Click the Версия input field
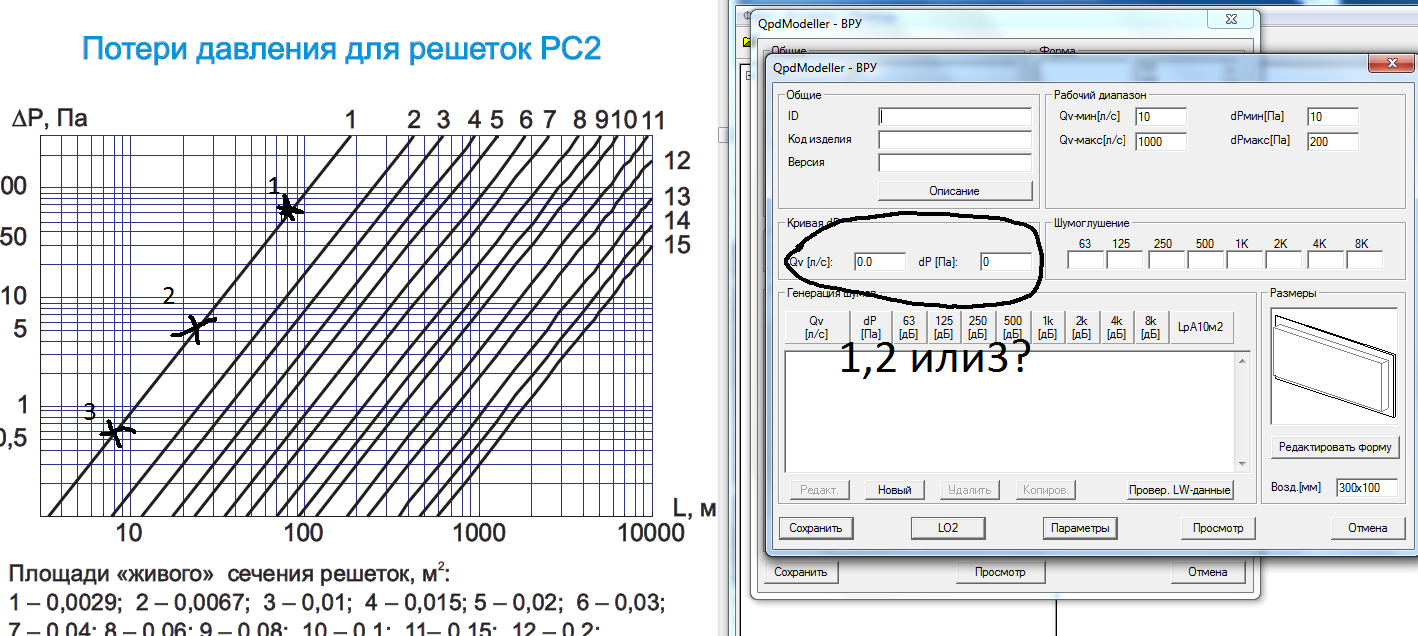Viewport: 1418px width, 636px height. [x=955, y=162]
